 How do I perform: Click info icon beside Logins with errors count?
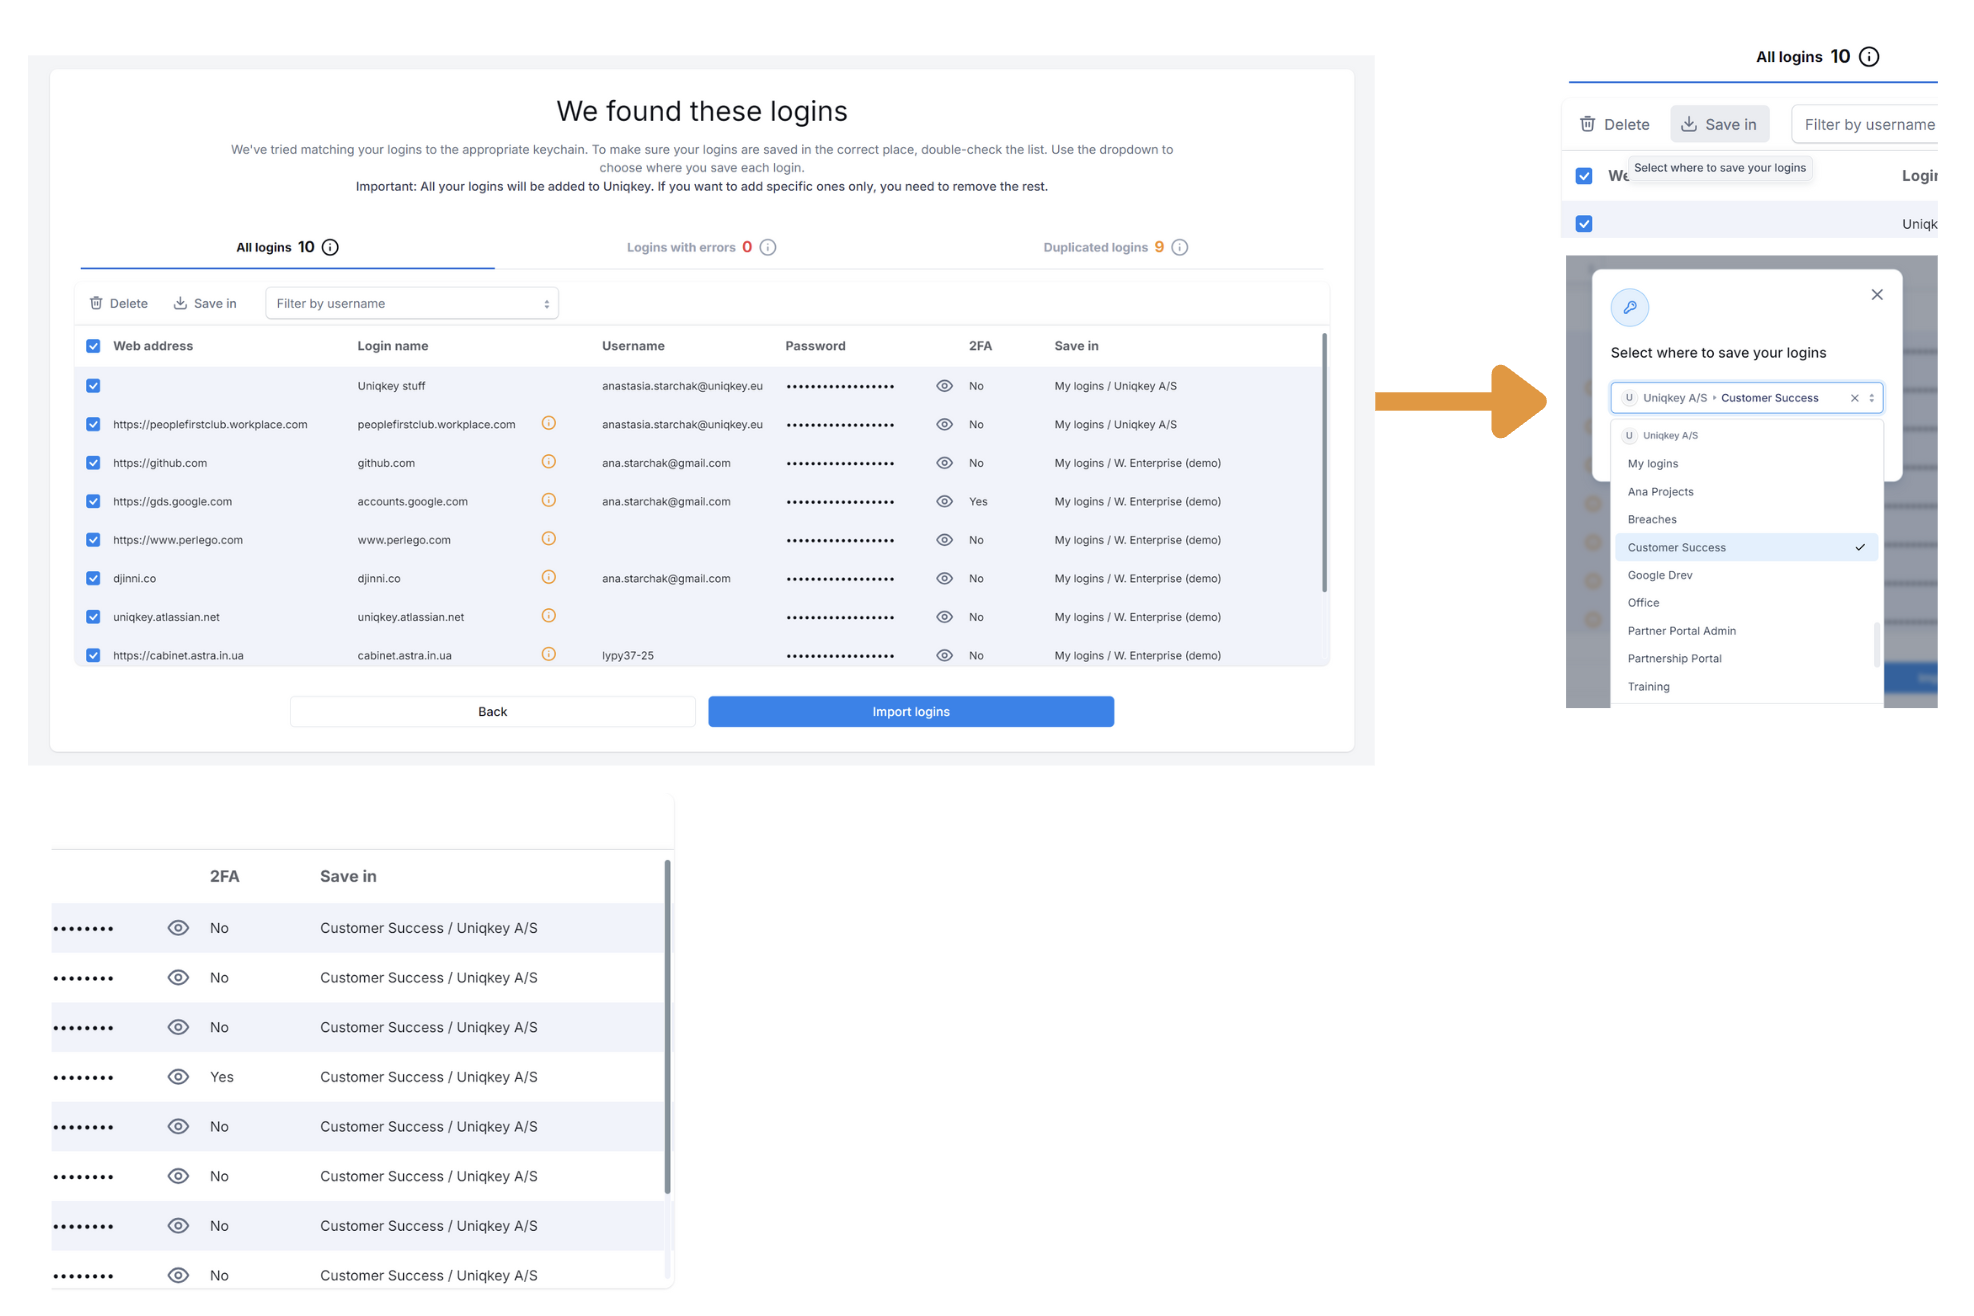click(768, 247)
